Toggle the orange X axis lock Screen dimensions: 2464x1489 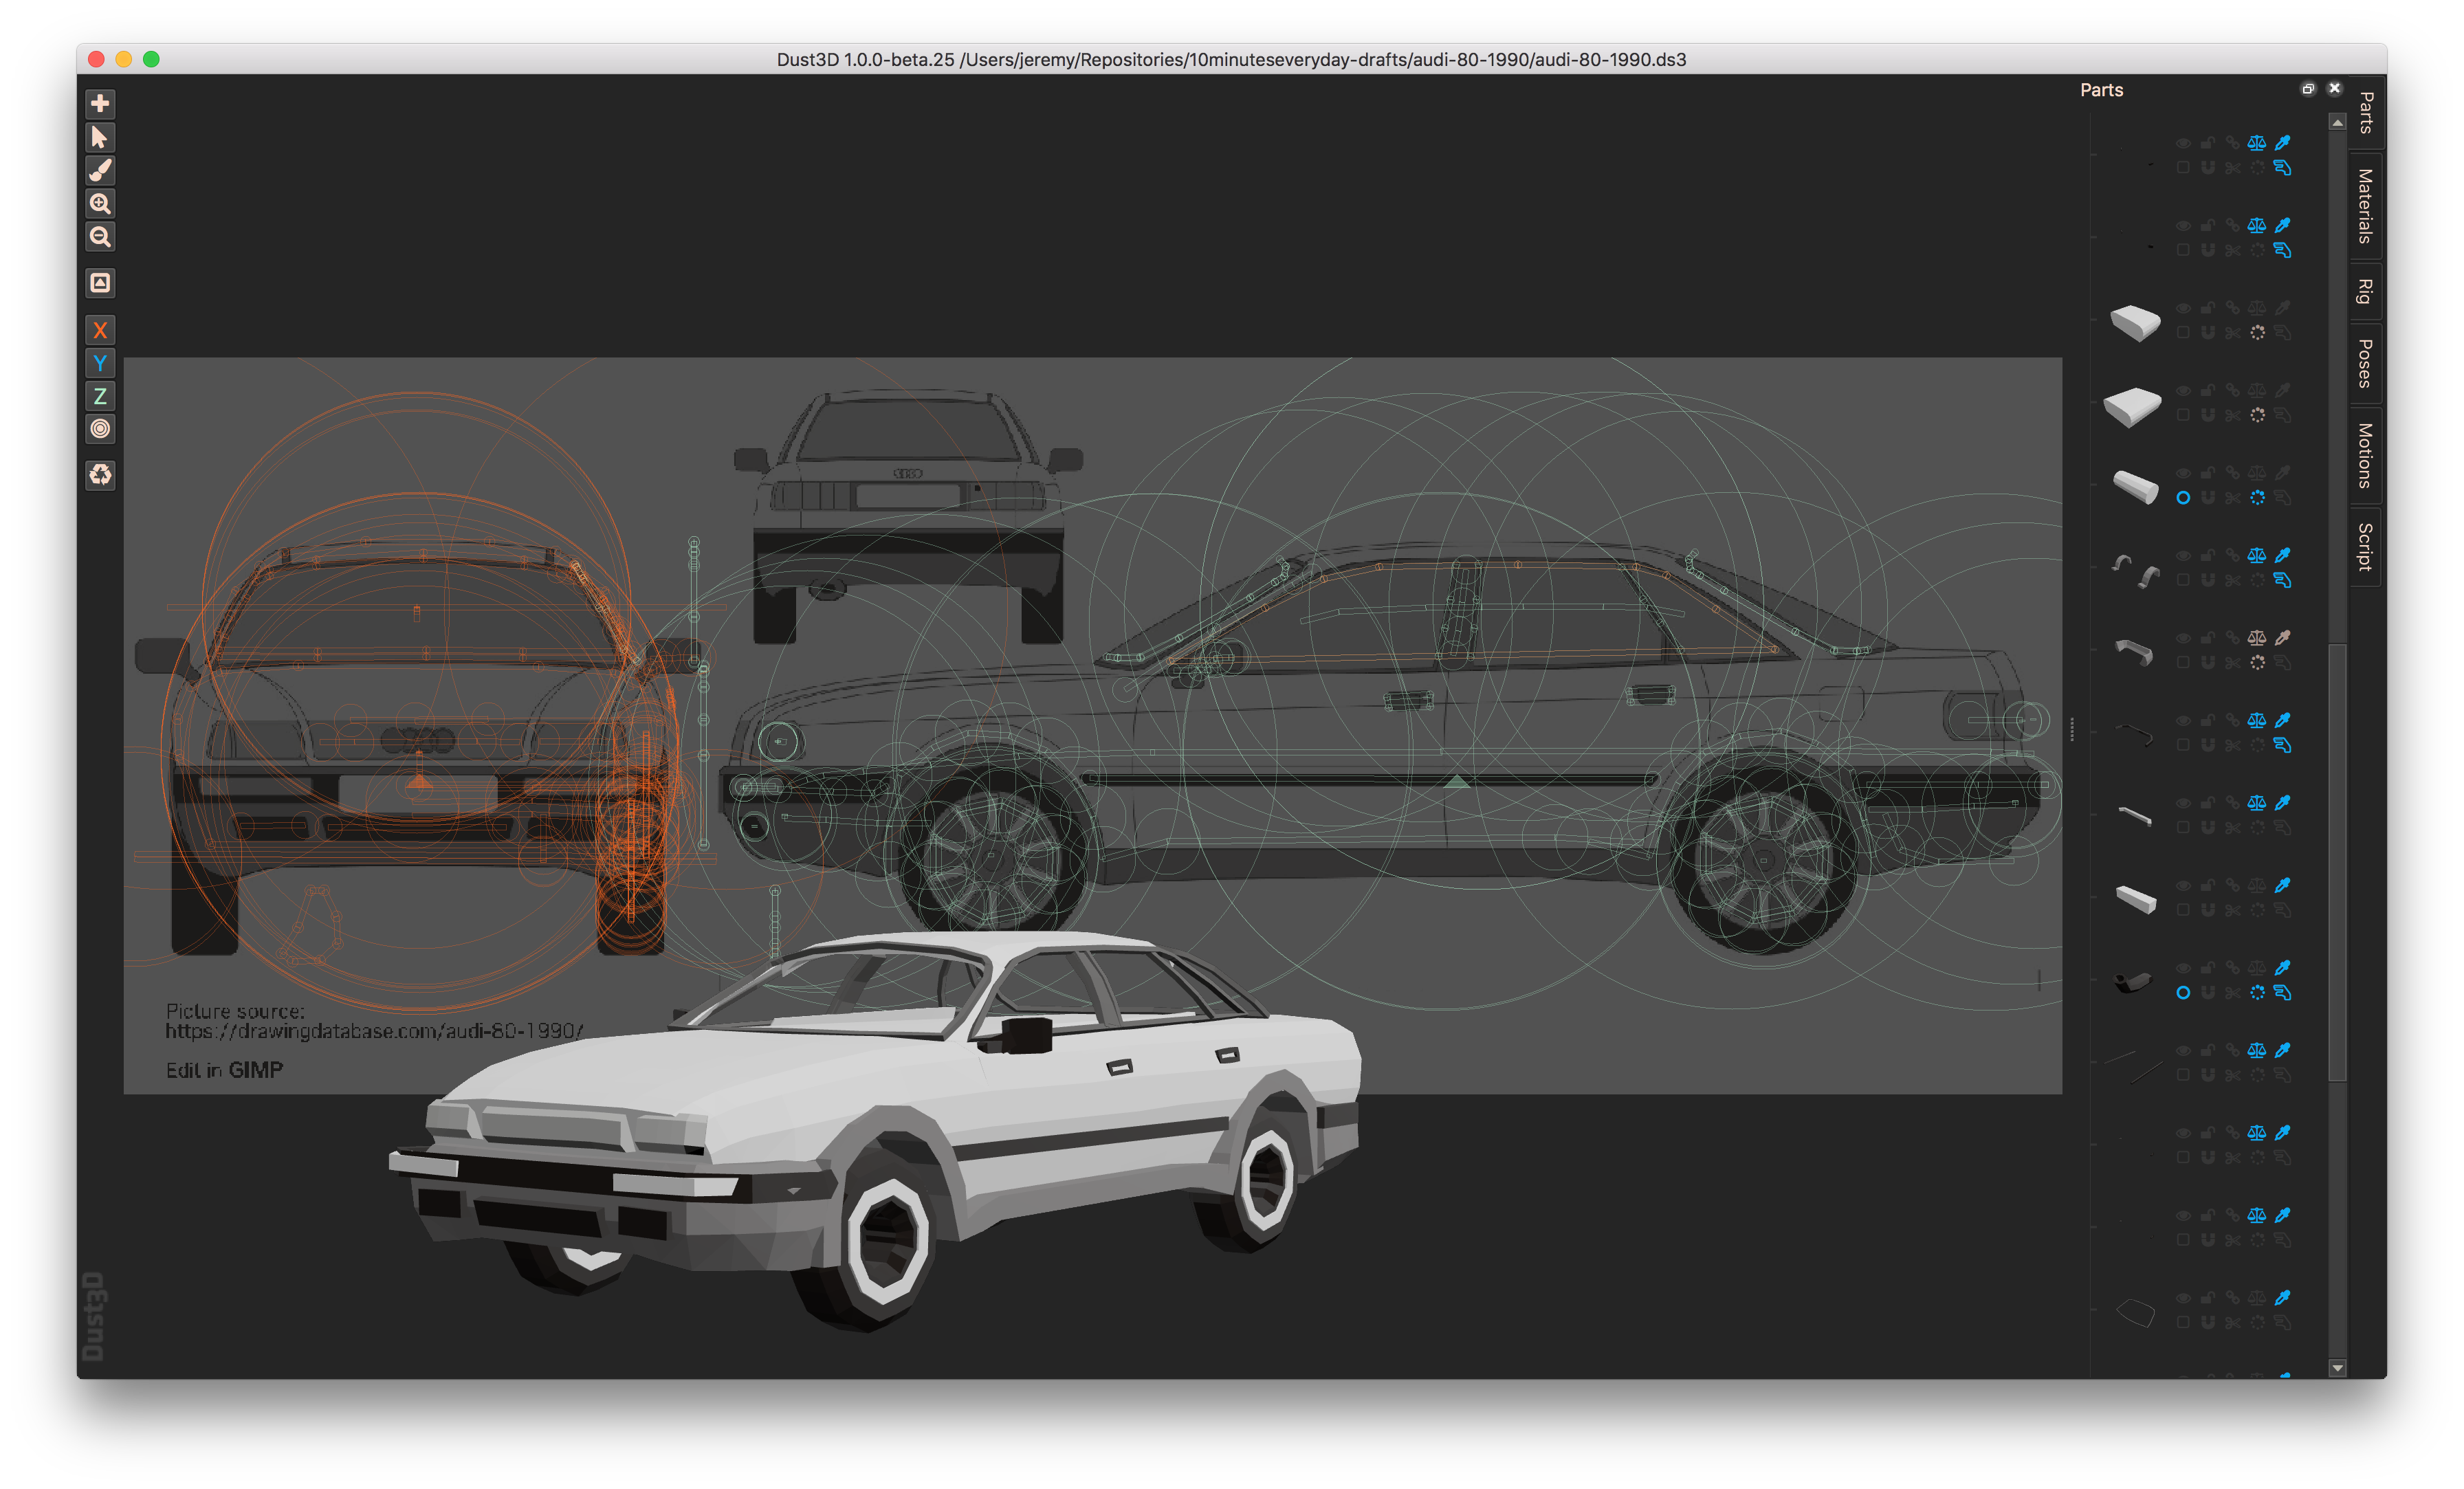(100, 331)
